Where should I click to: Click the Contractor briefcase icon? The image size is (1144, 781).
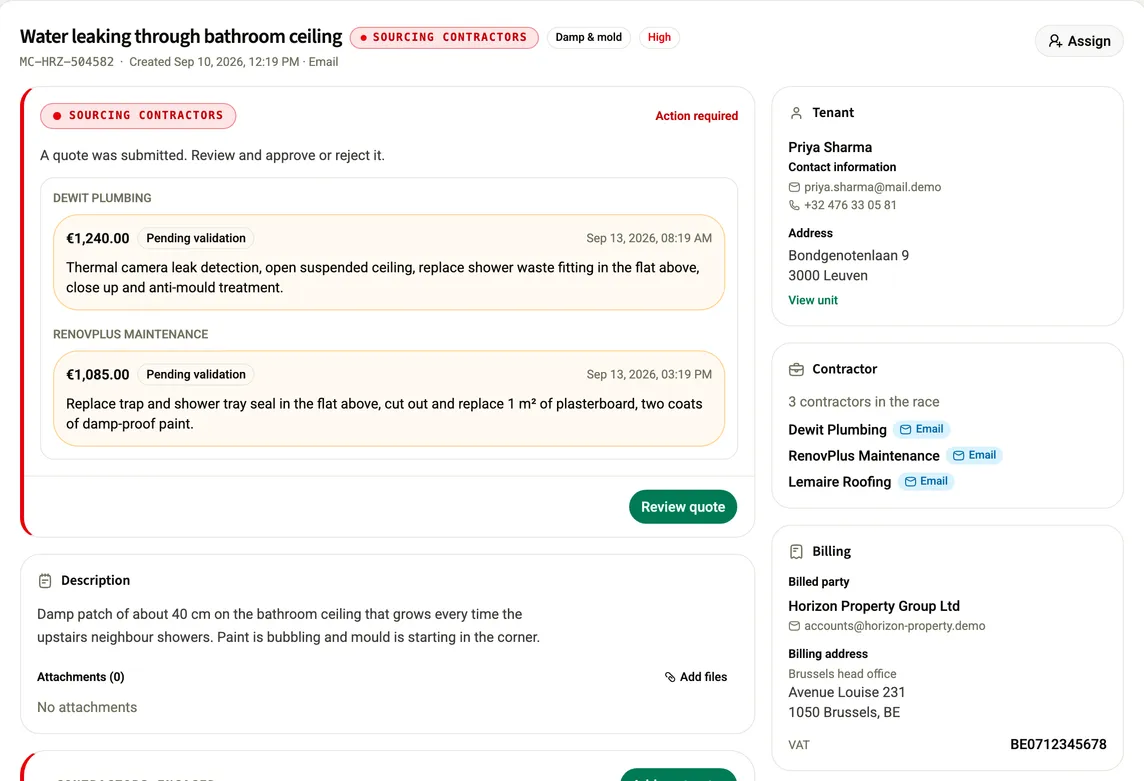[x=796, y=369]
